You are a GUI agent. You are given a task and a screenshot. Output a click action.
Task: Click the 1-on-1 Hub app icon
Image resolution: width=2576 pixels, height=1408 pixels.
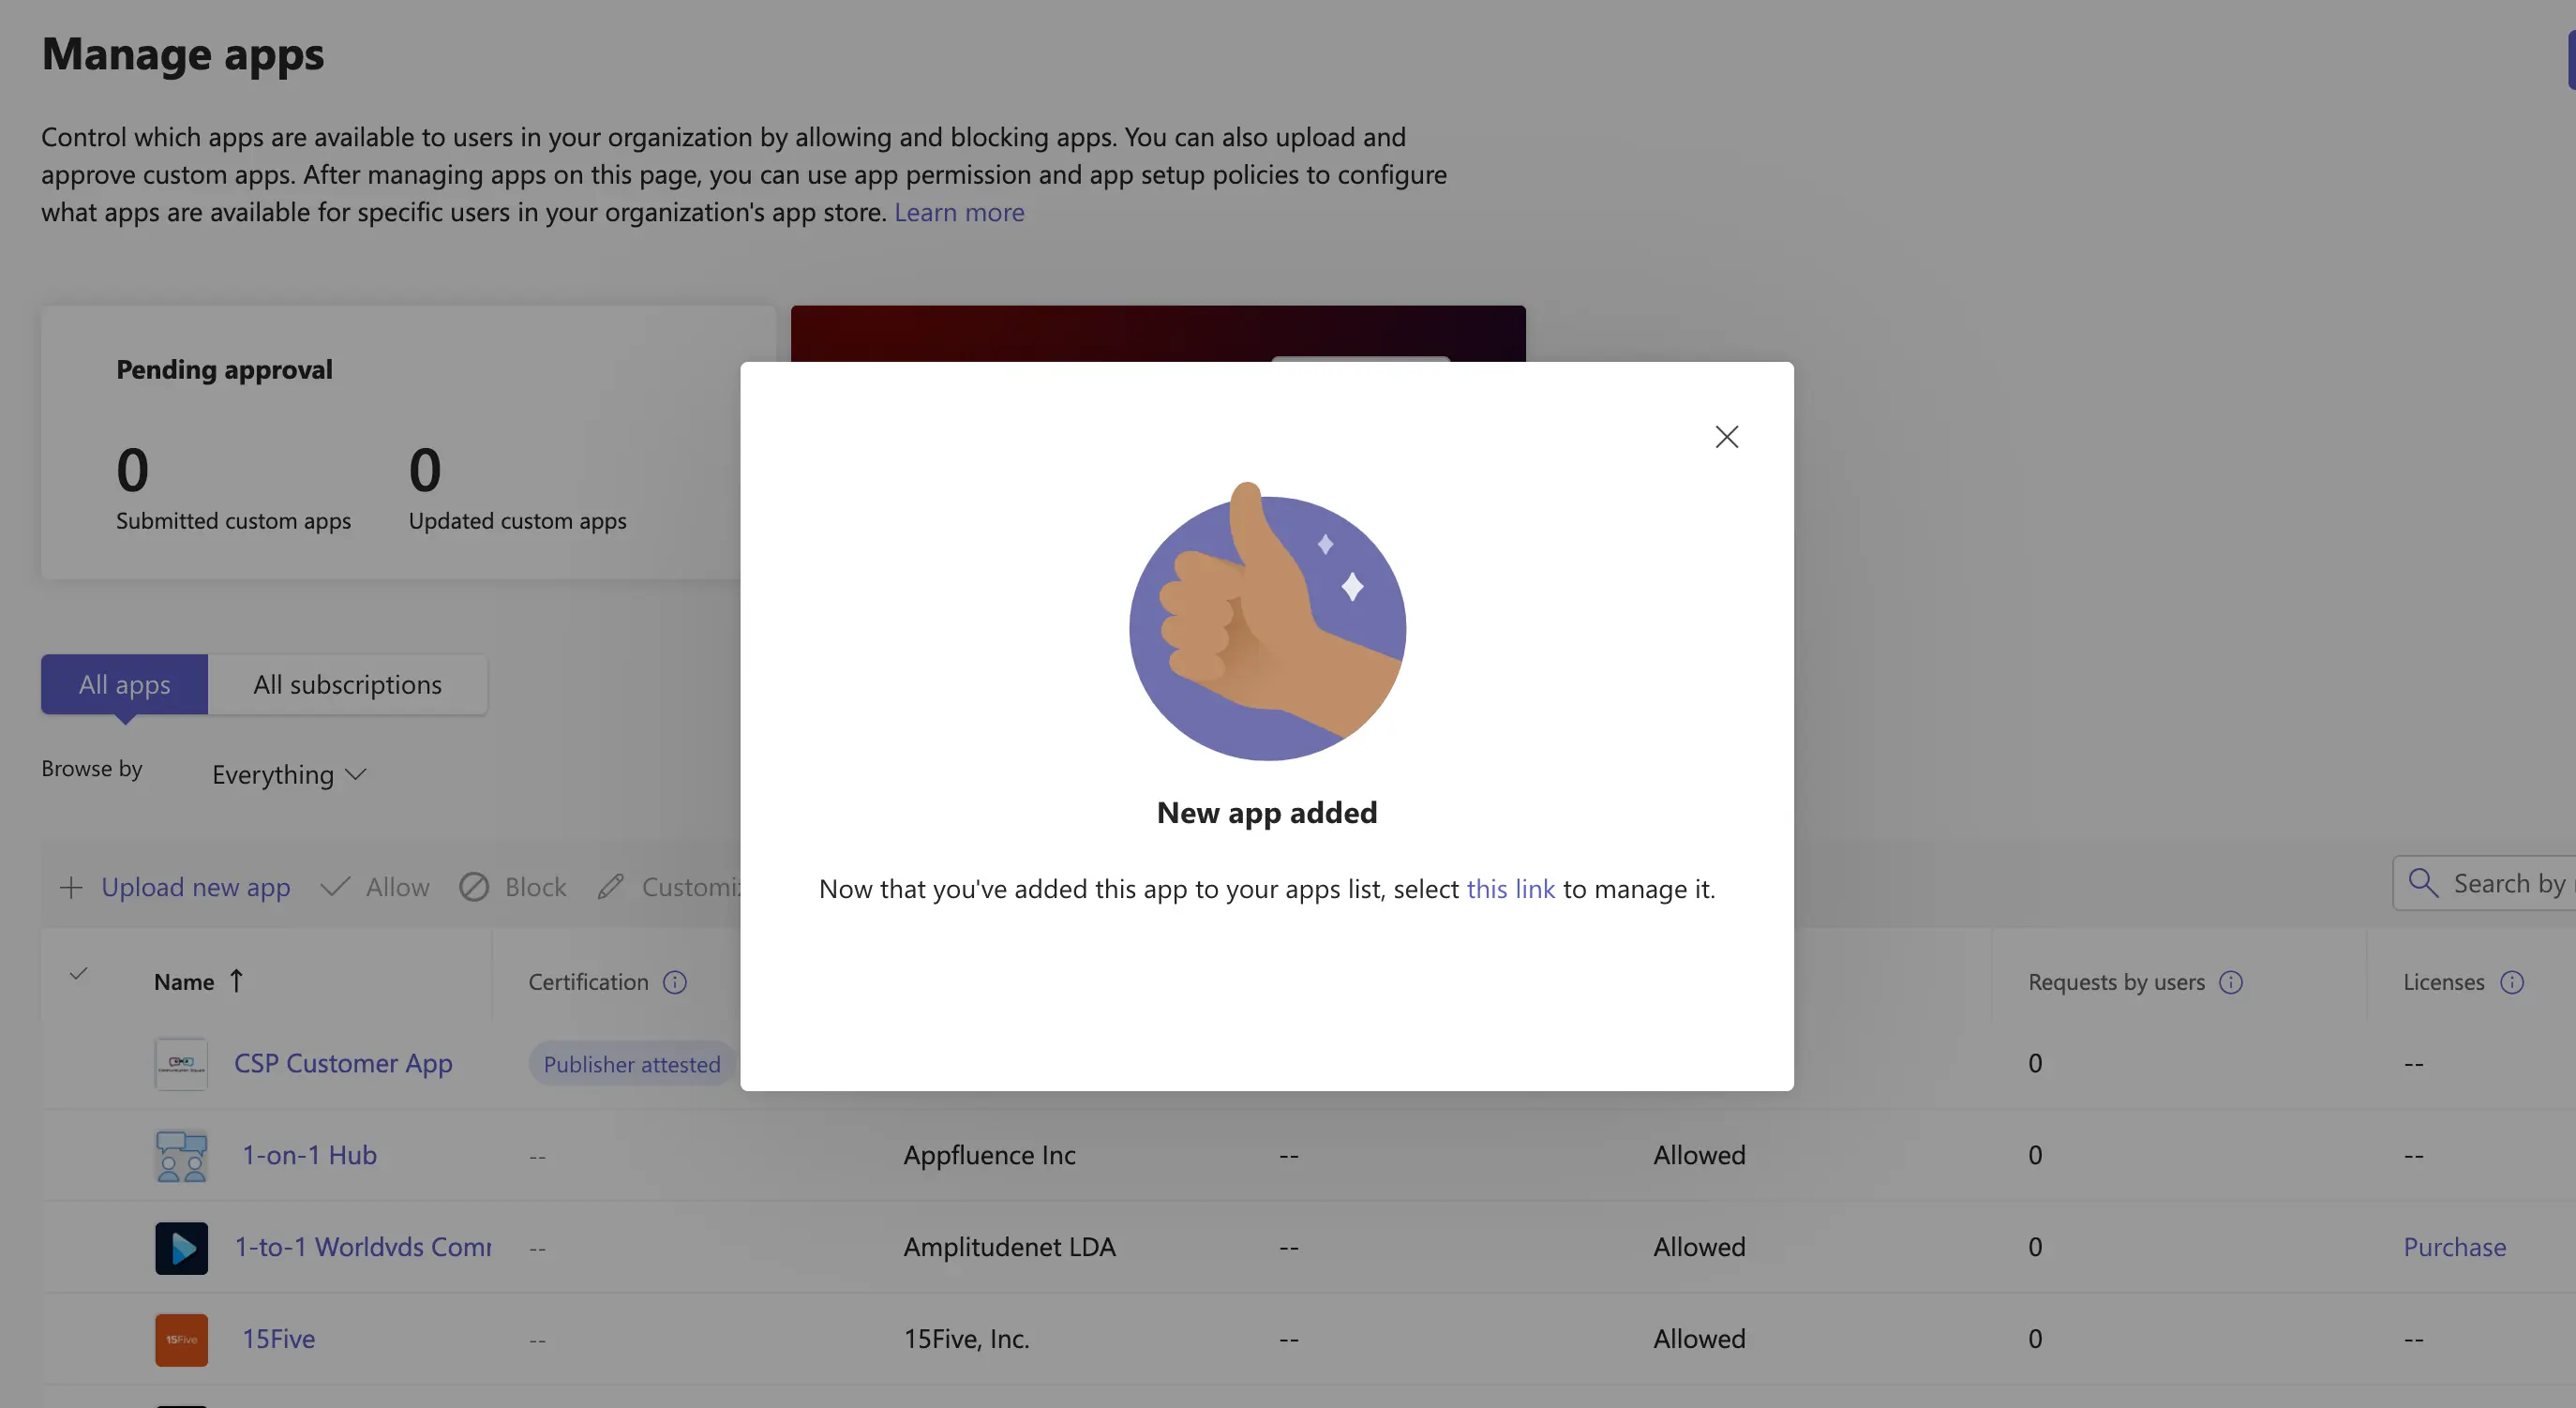point(181,1155)
